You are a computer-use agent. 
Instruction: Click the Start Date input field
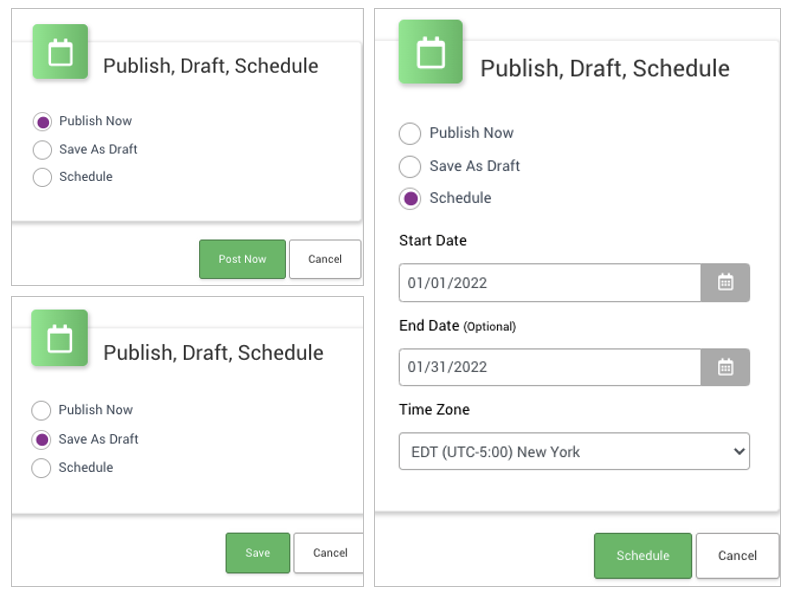(549, 283)
